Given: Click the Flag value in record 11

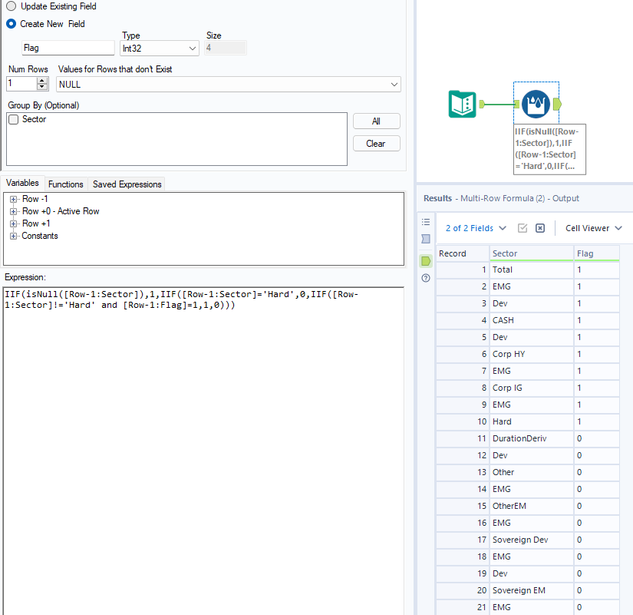Looking at the screenshot, I should (x=597, y=439).
